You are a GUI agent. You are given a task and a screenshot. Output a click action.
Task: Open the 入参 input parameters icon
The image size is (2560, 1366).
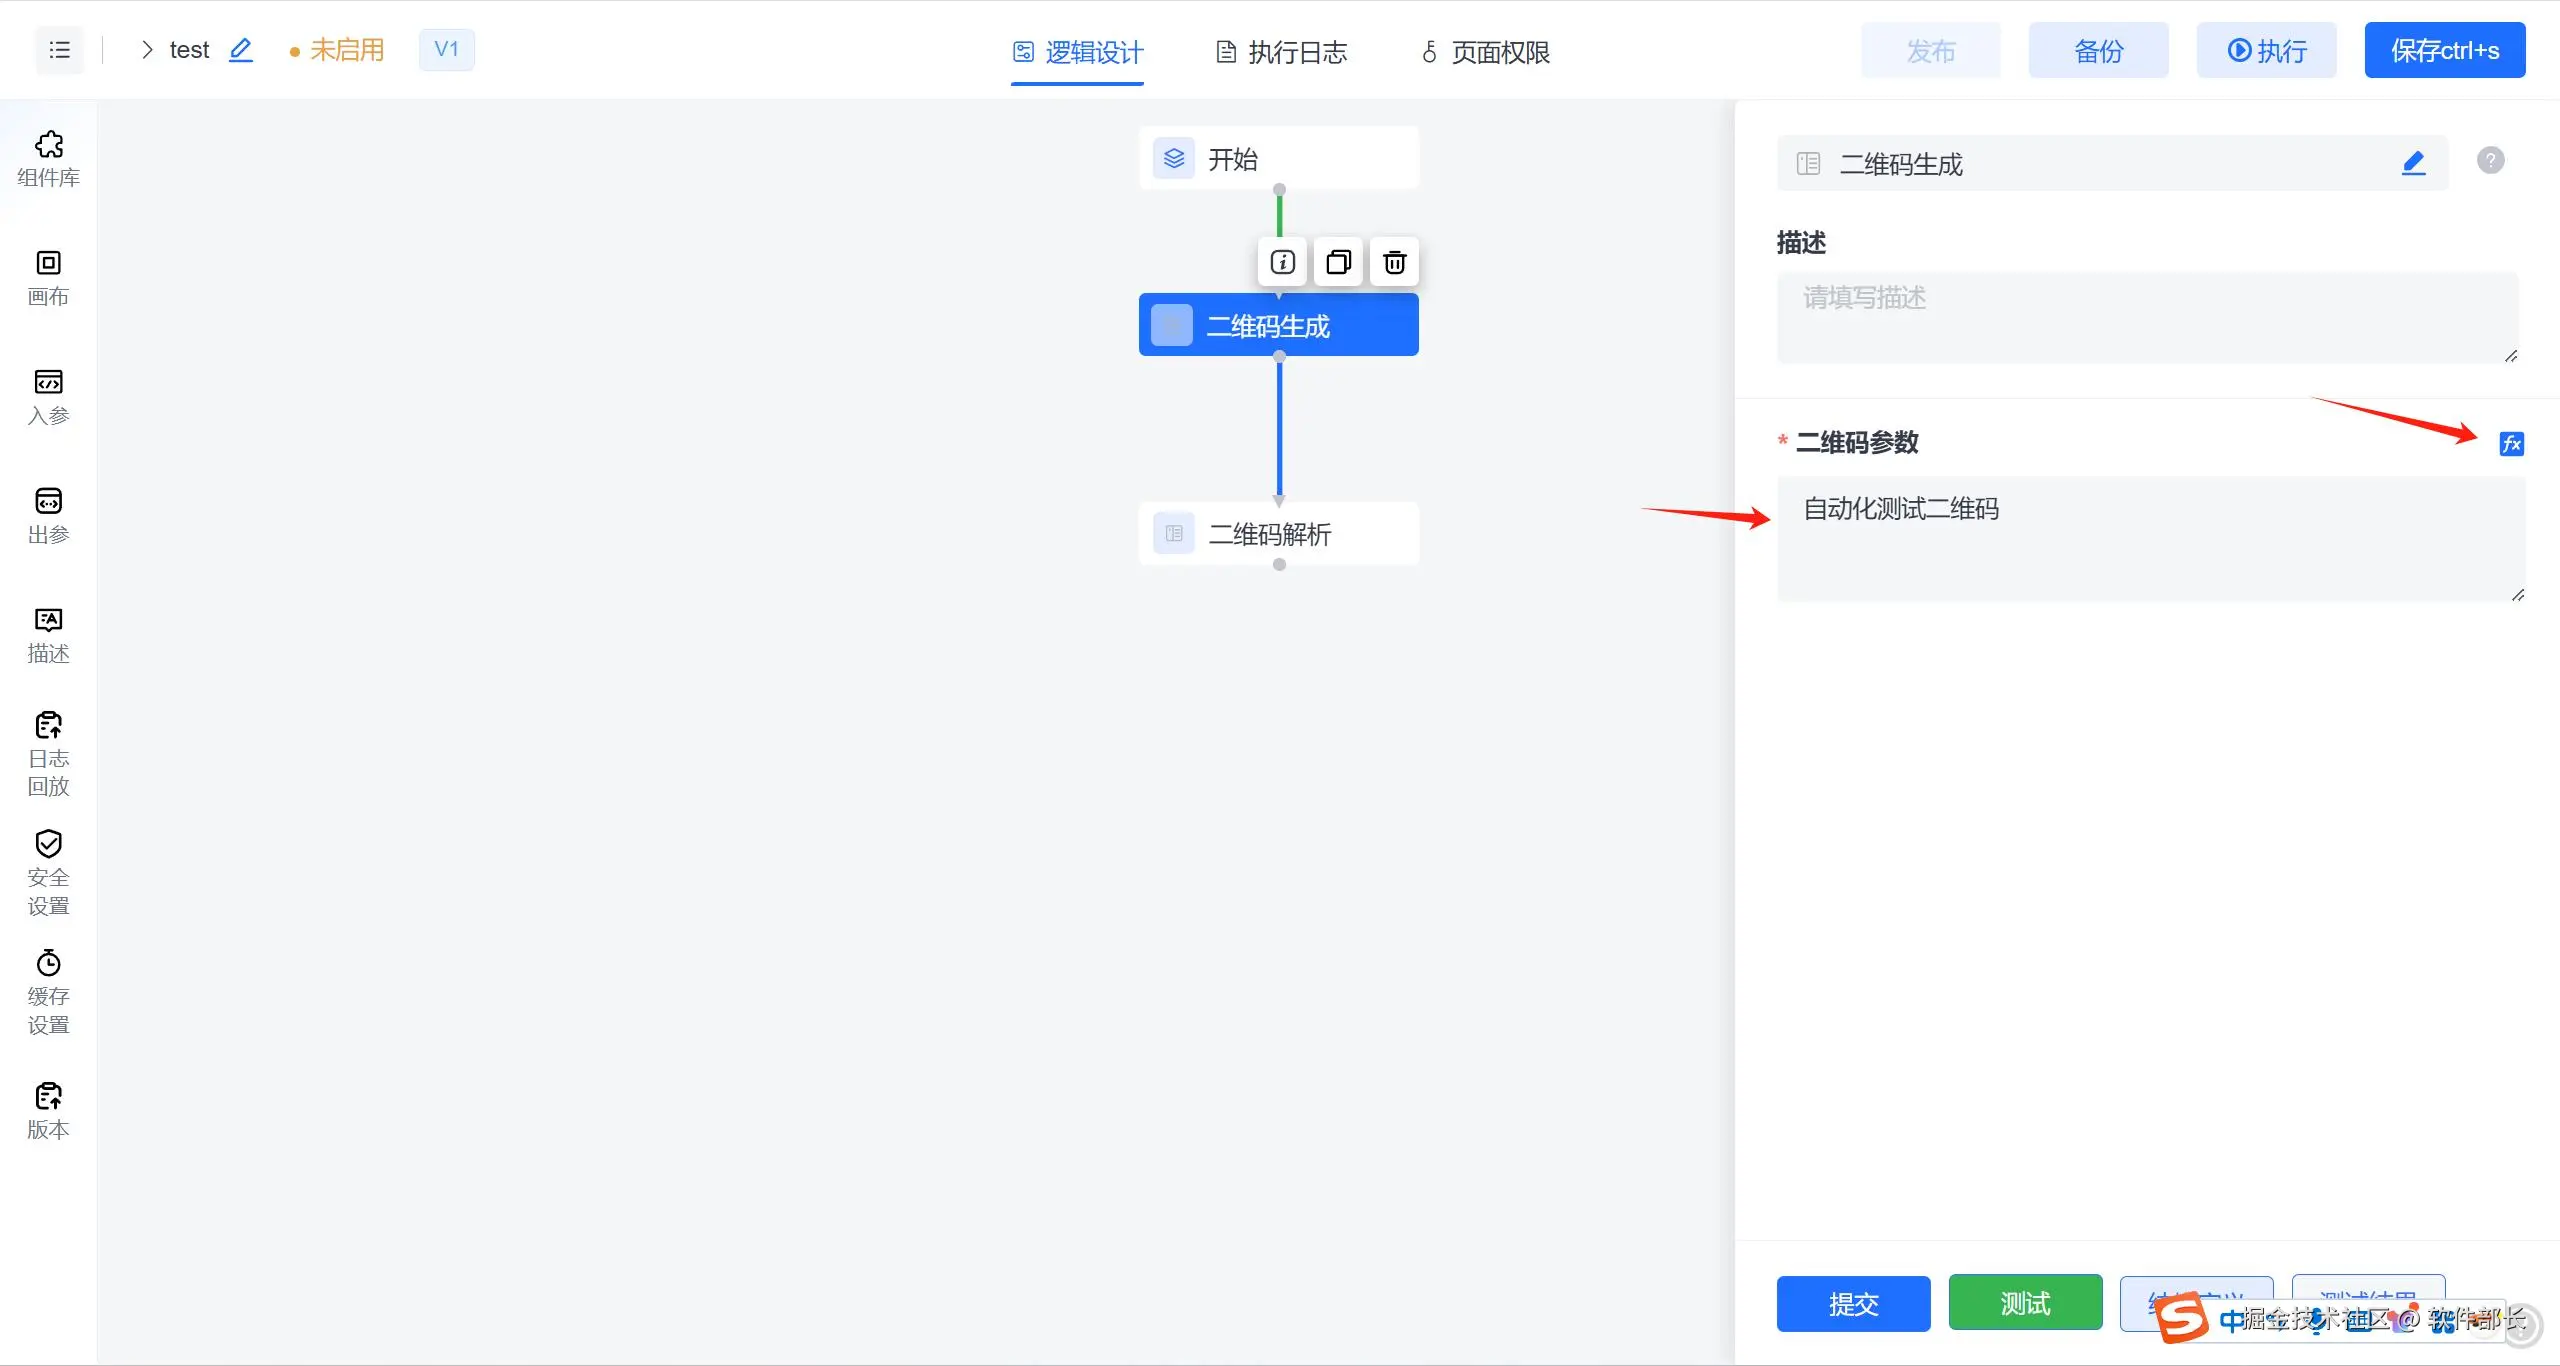pos(48,396)
